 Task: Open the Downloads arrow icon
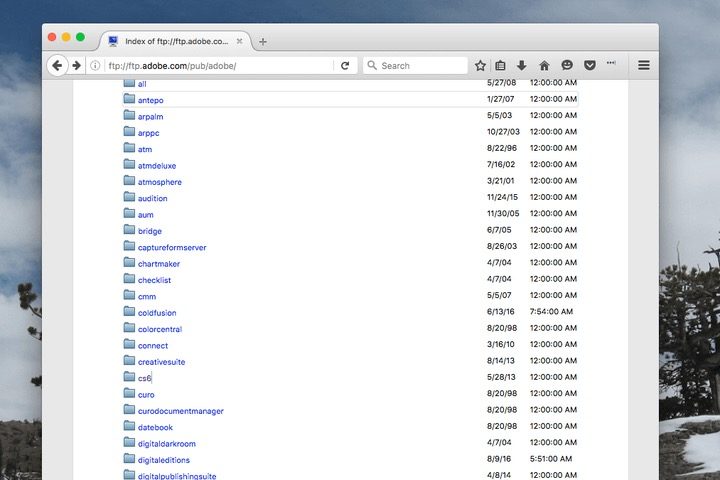pos(522,65)
